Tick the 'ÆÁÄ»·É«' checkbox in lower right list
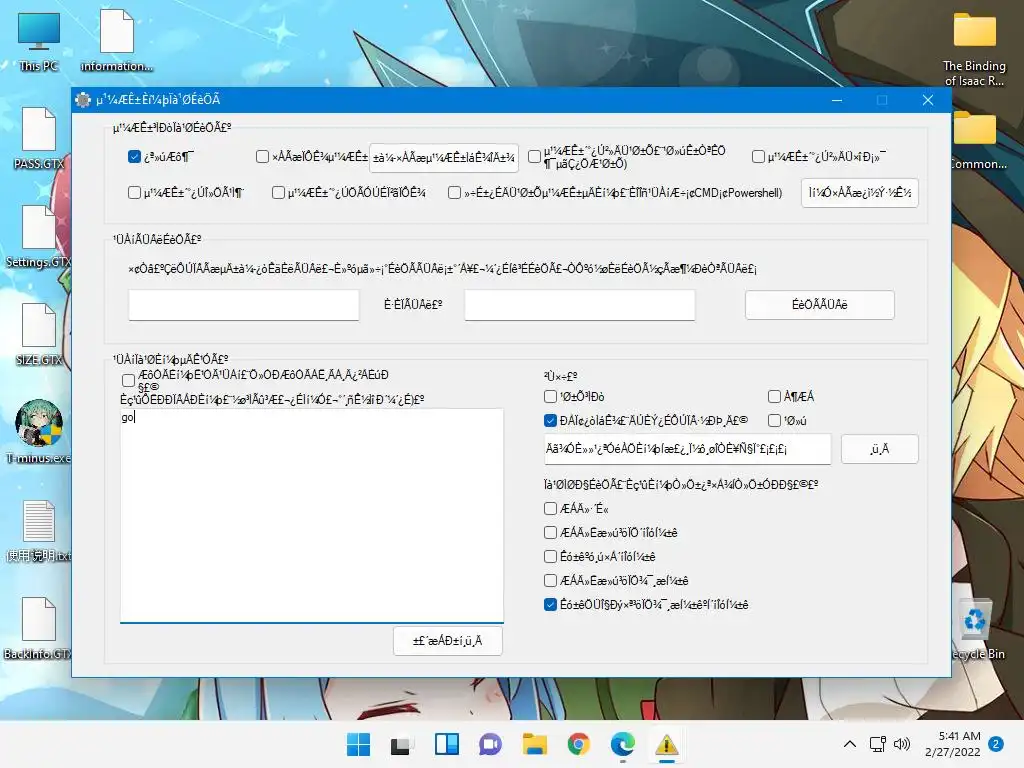Viewport: 1024px width, 768px height. [x=551, y=509]
